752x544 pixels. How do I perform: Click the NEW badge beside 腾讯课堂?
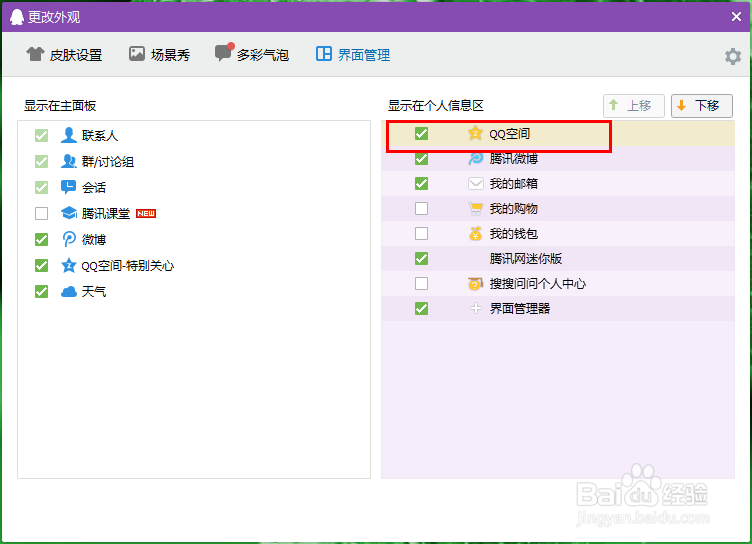[146, 213]
